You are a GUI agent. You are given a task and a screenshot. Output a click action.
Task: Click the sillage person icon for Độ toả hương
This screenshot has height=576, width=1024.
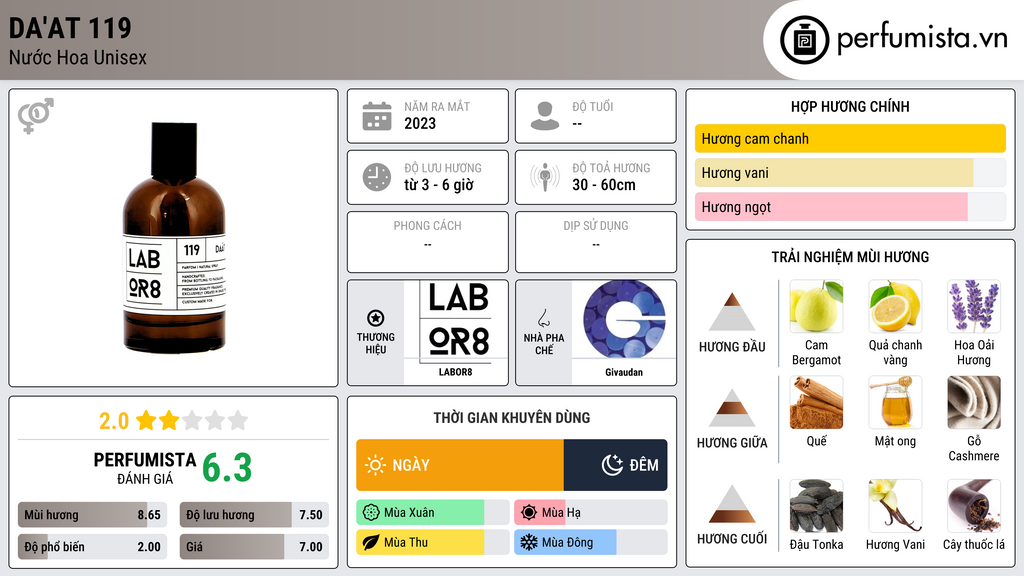[x=545, y=177]
